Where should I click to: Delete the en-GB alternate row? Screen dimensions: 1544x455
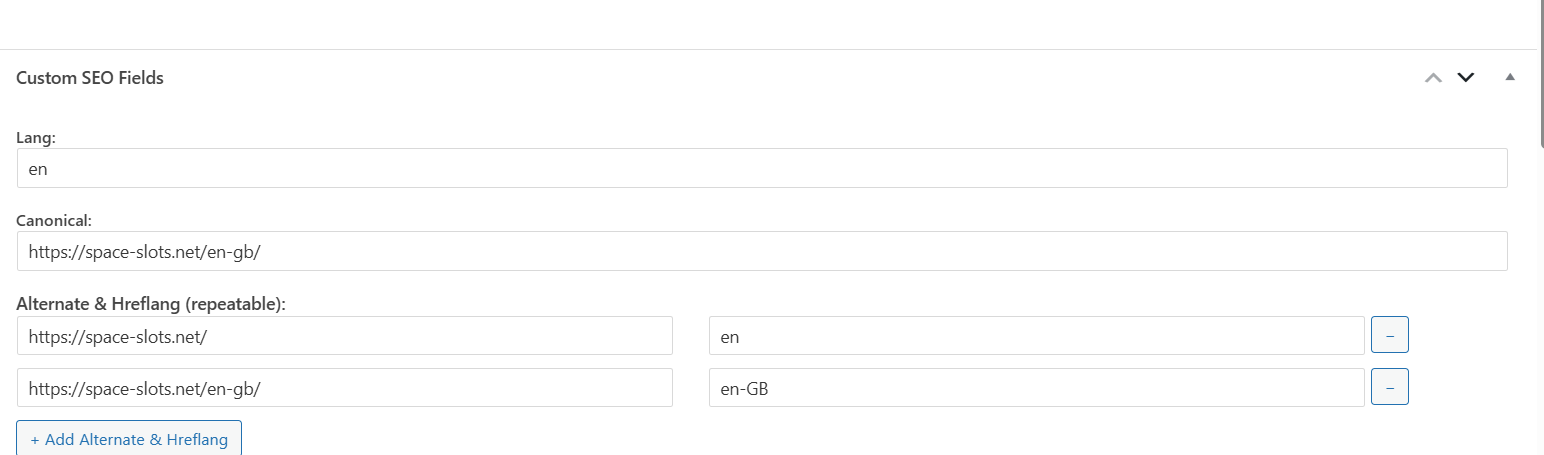pos(1389,388)
